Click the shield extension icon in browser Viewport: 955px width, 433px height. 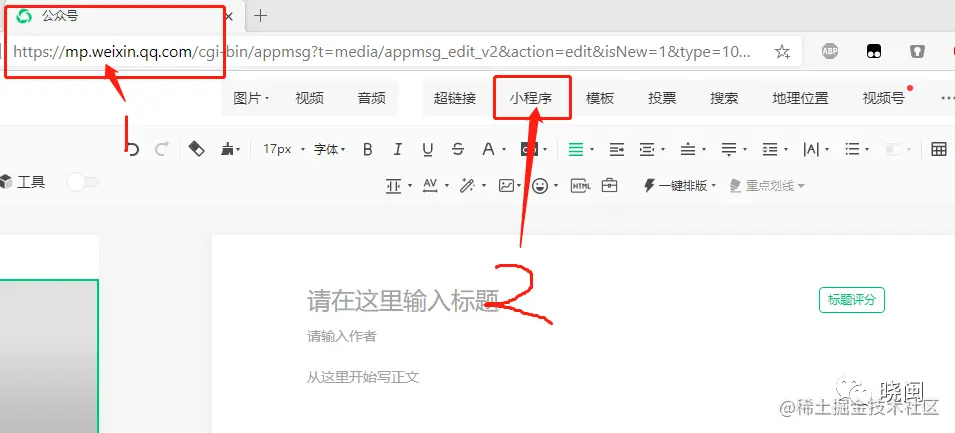pos(917,51)
